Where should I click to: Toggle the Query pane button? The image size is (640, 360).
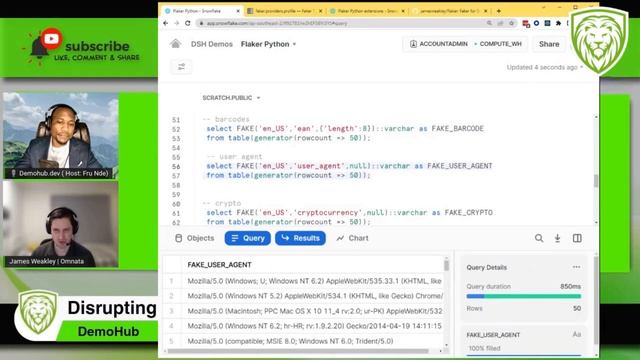coord(247,238)
